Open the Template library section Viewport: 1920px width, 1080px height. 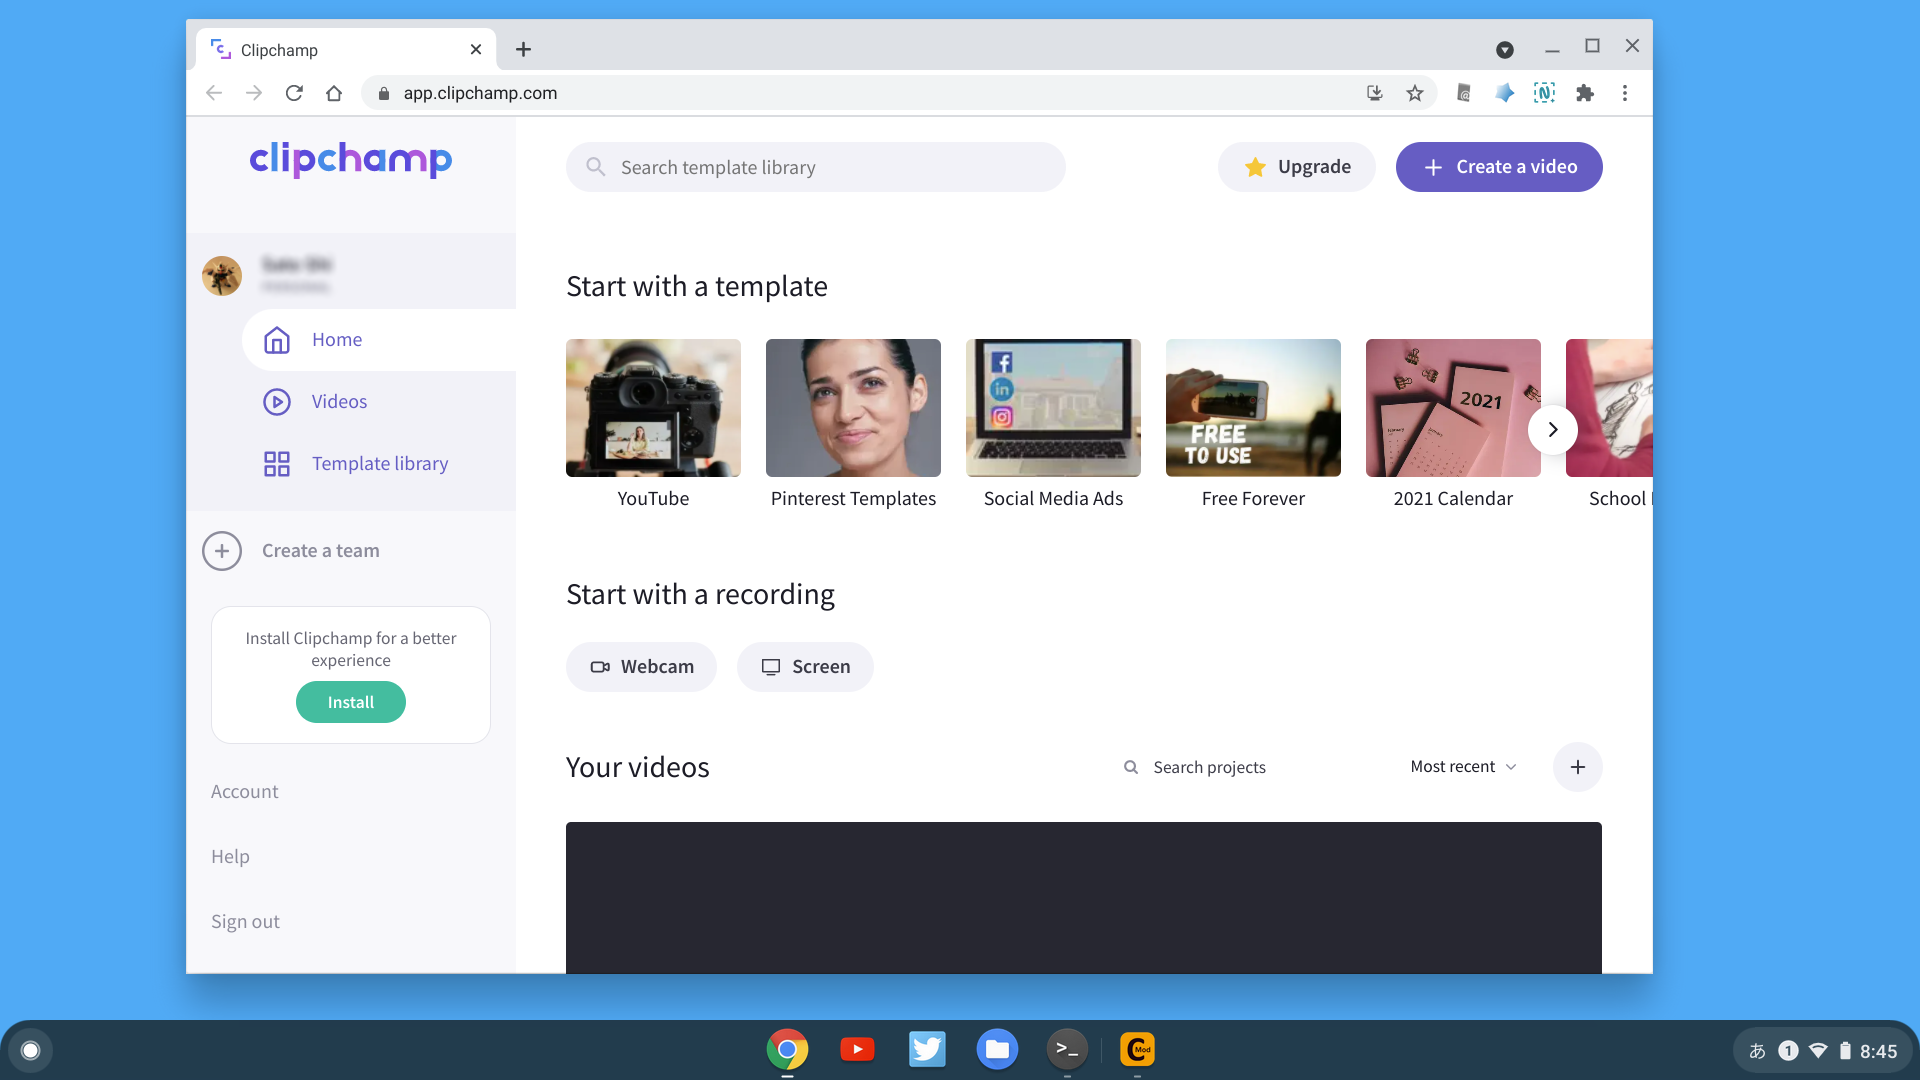tap(379, 464)
